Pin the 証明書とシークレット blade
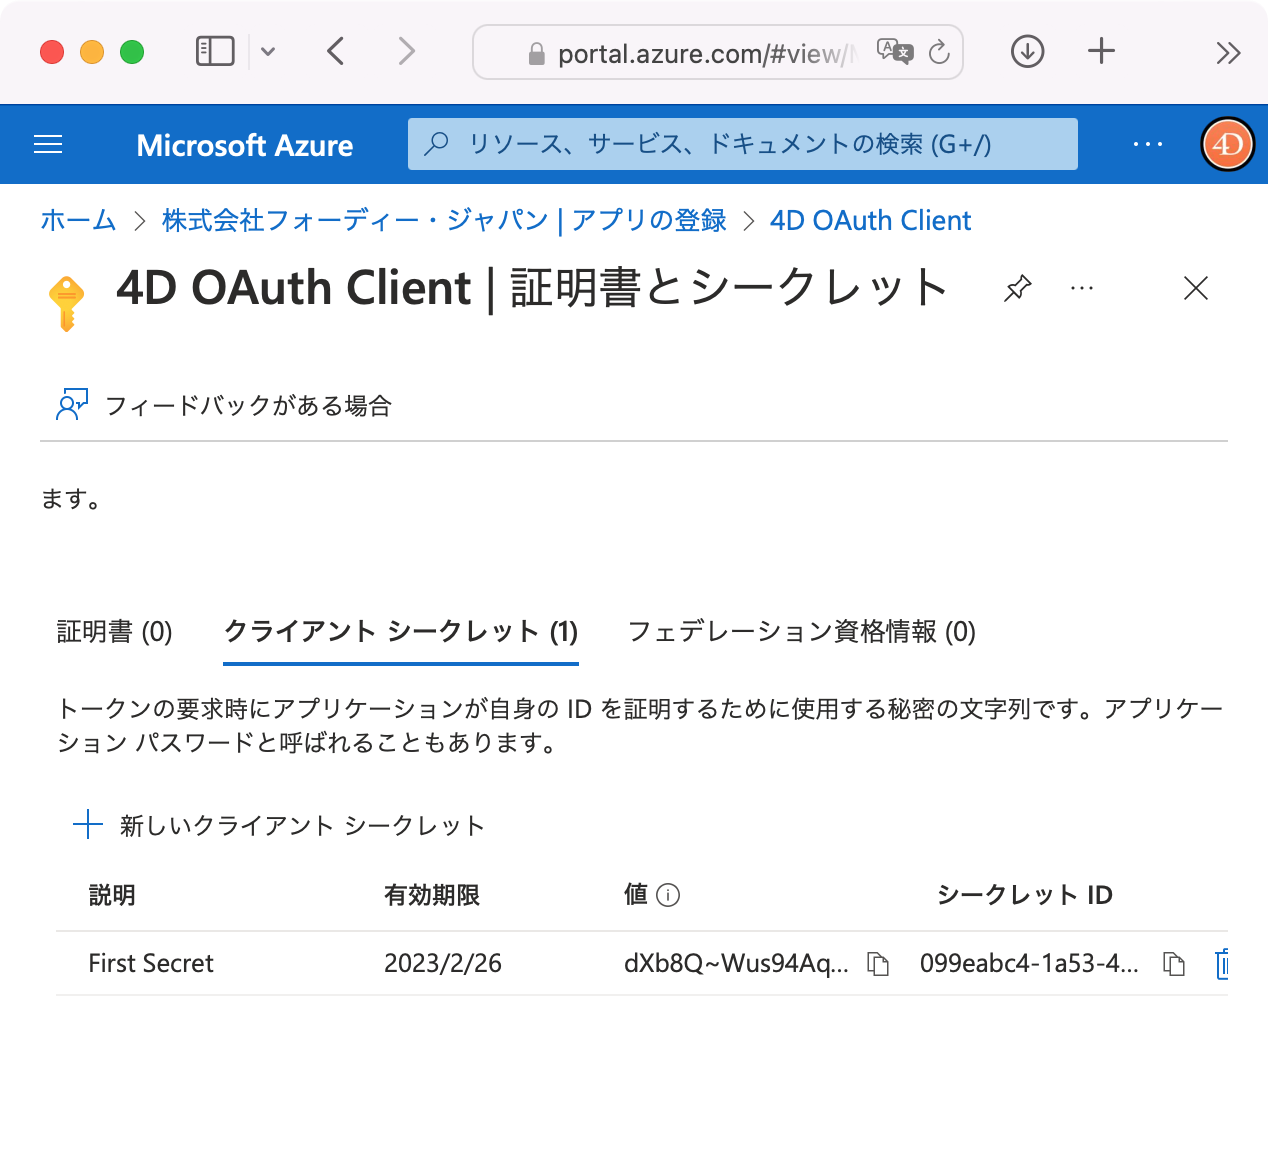1268x1170 pixels. (x=1016, y=289)
